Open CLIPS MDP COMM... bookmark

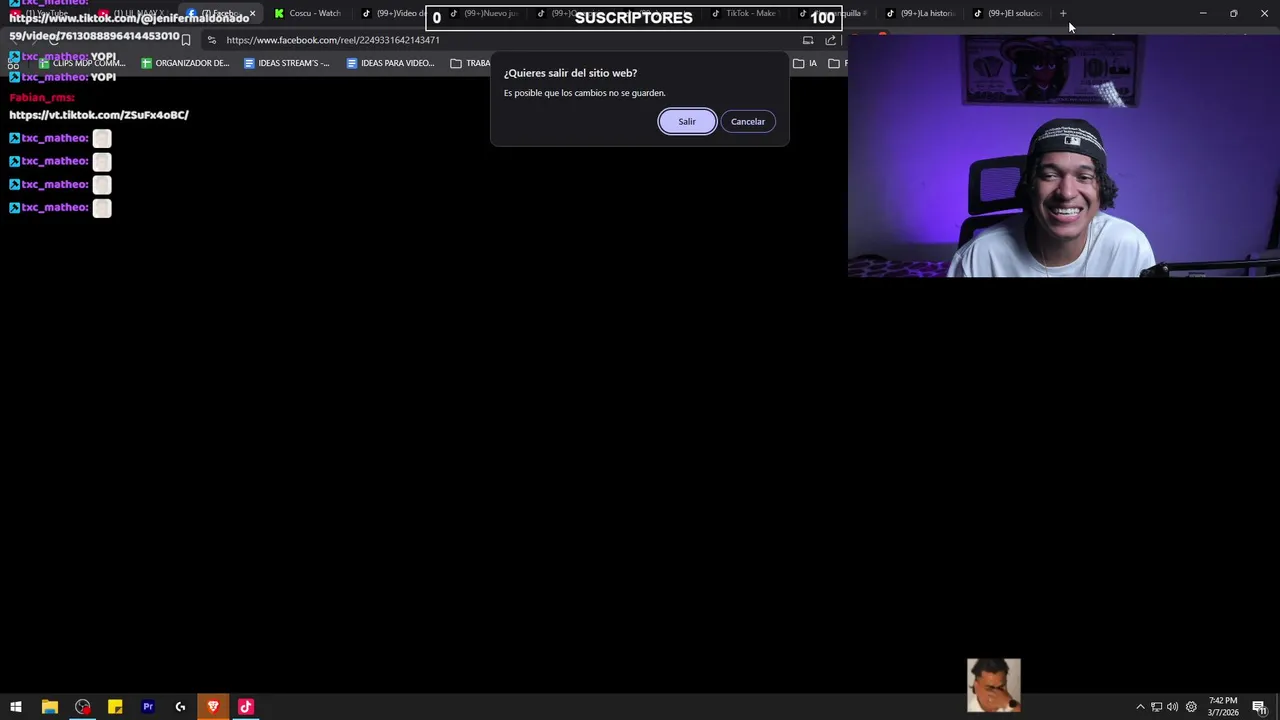coord(81,63)
